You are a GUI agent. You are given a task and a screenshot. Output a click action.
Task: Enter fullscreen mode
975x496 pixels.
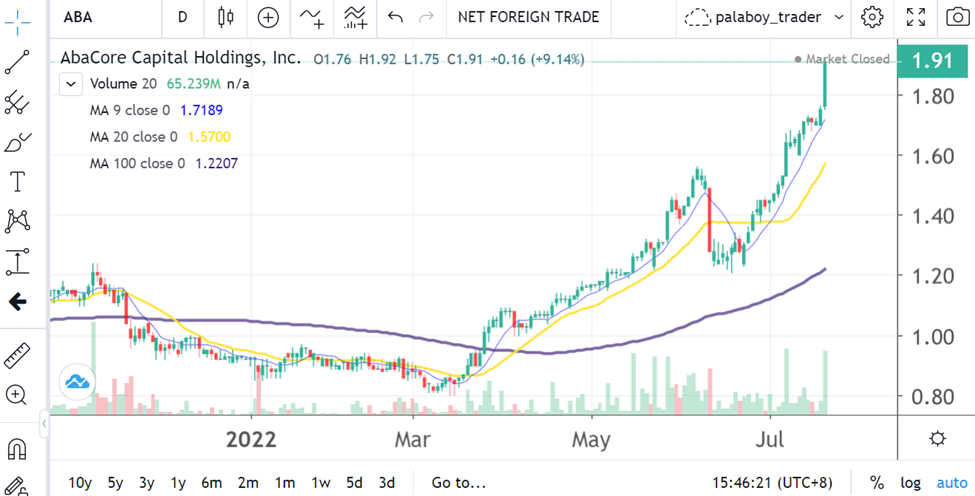[915, 17]
